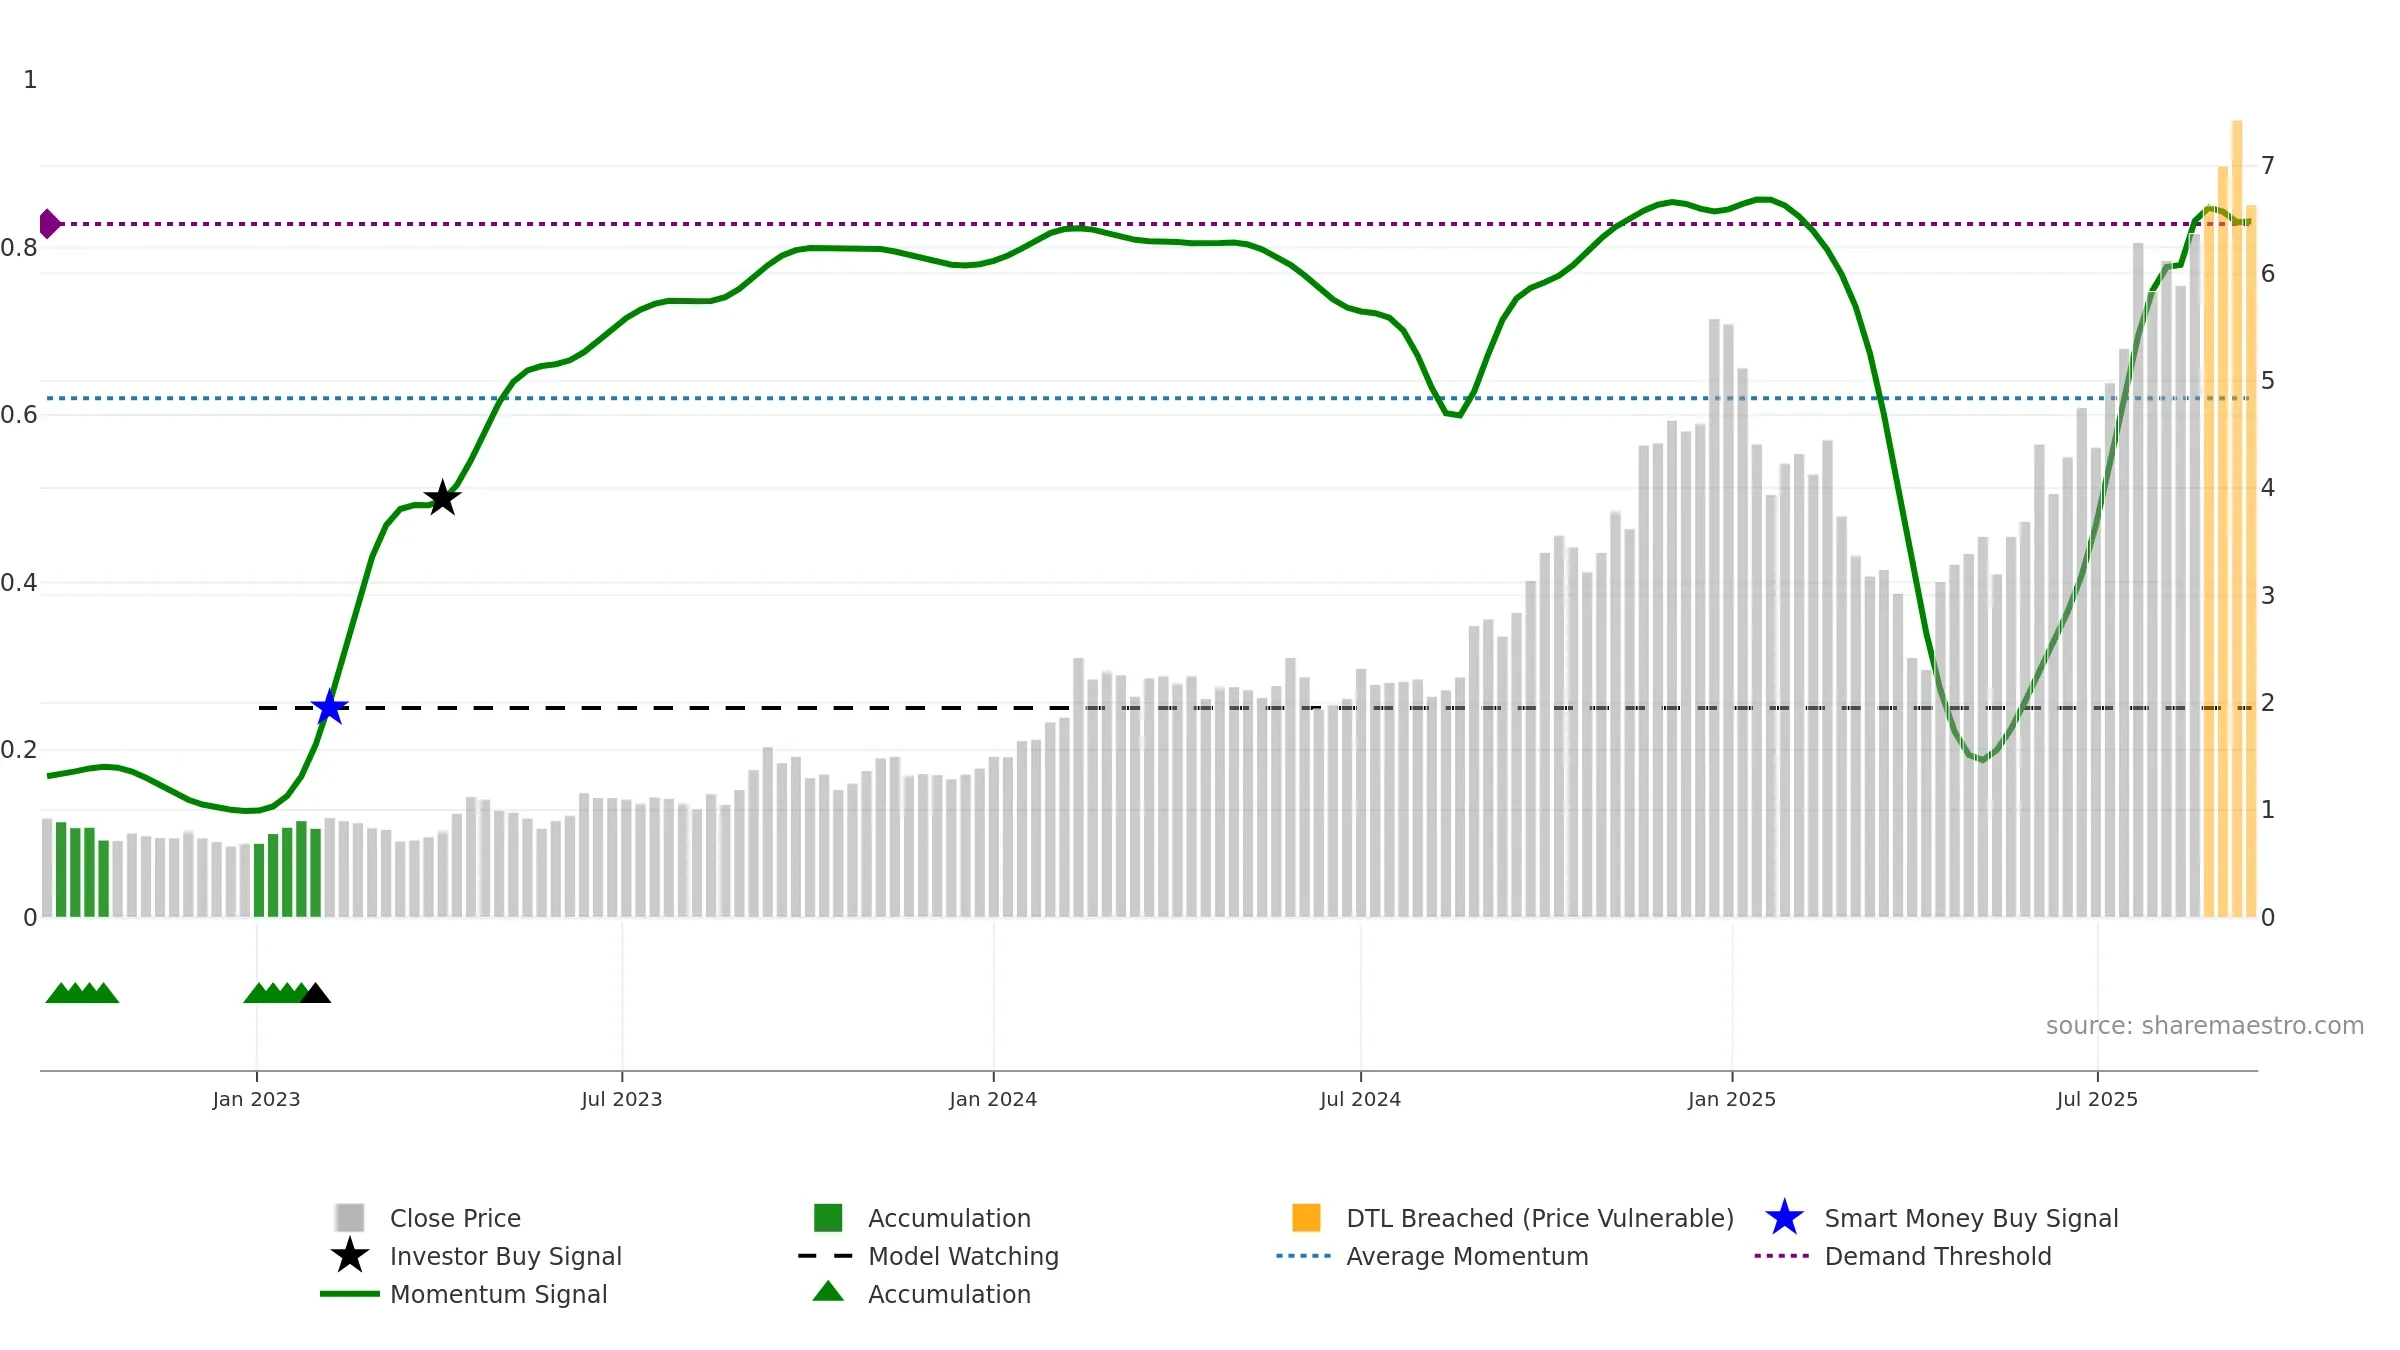Click Momentum Signal legend line sample
Image resolution: width=2400 pixels, height=1350 pixels.
point(350,1294)
